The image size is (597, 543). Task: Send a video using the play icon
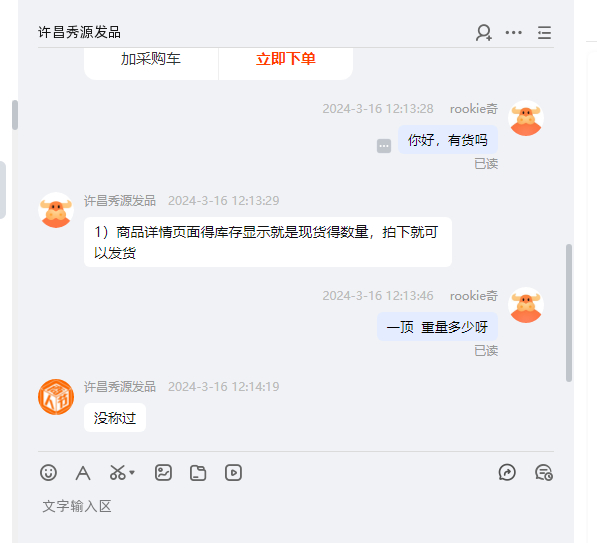coord(233,473)
